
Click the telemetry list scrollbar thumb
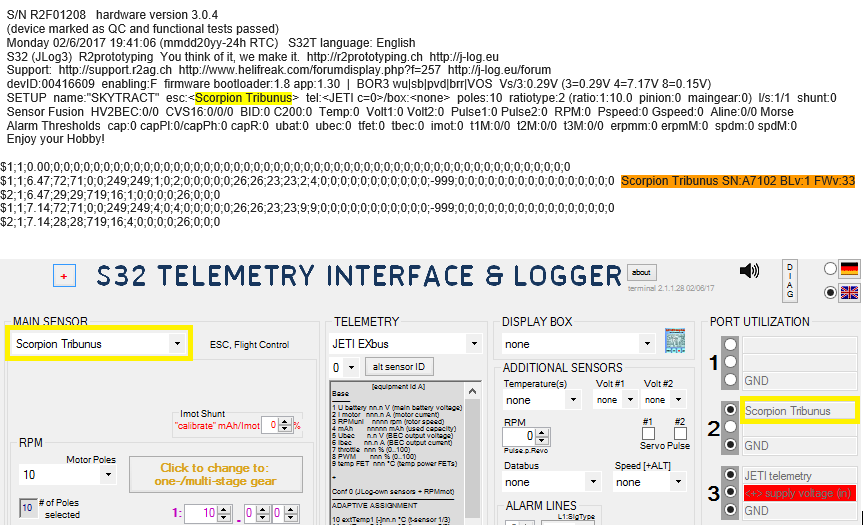(x=473, y=459)
